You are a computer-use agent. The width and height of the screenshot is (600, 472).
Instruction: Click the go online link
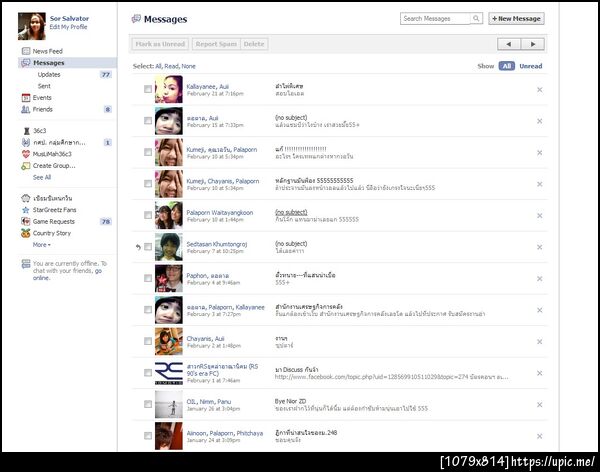pos(67,274)
